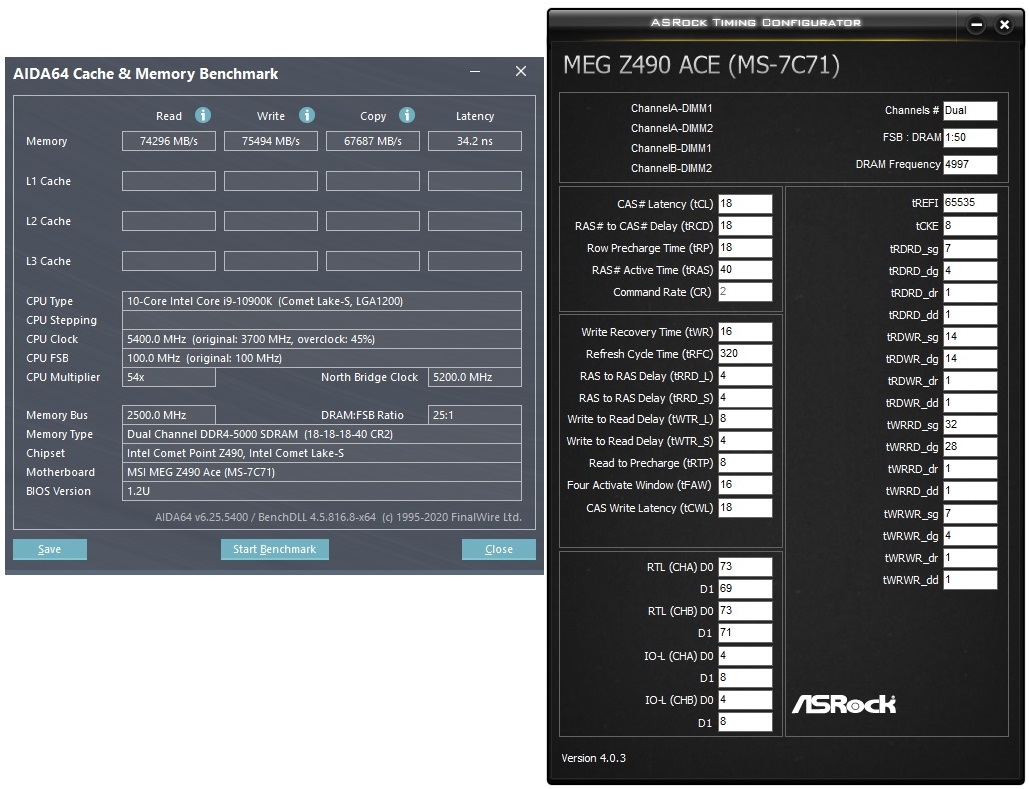Click the RTL (CHB) D0 field
The height and width of the screenshot is (789, 1029).
click(x=746, y=611)
